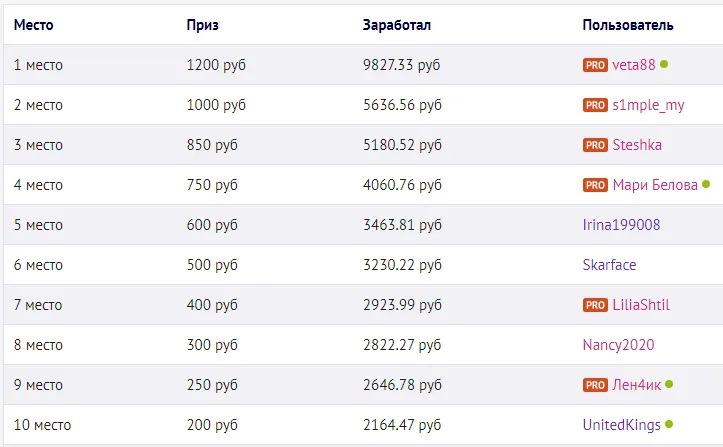Open Мари Белова profile

click(655, 185)
